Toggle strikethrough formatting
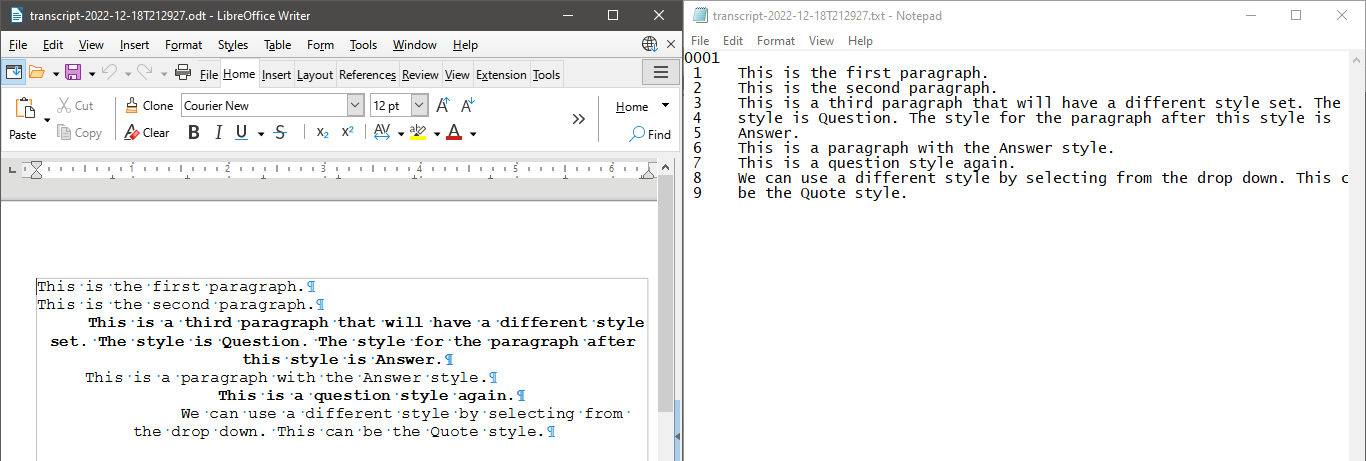 coord(280,133)
